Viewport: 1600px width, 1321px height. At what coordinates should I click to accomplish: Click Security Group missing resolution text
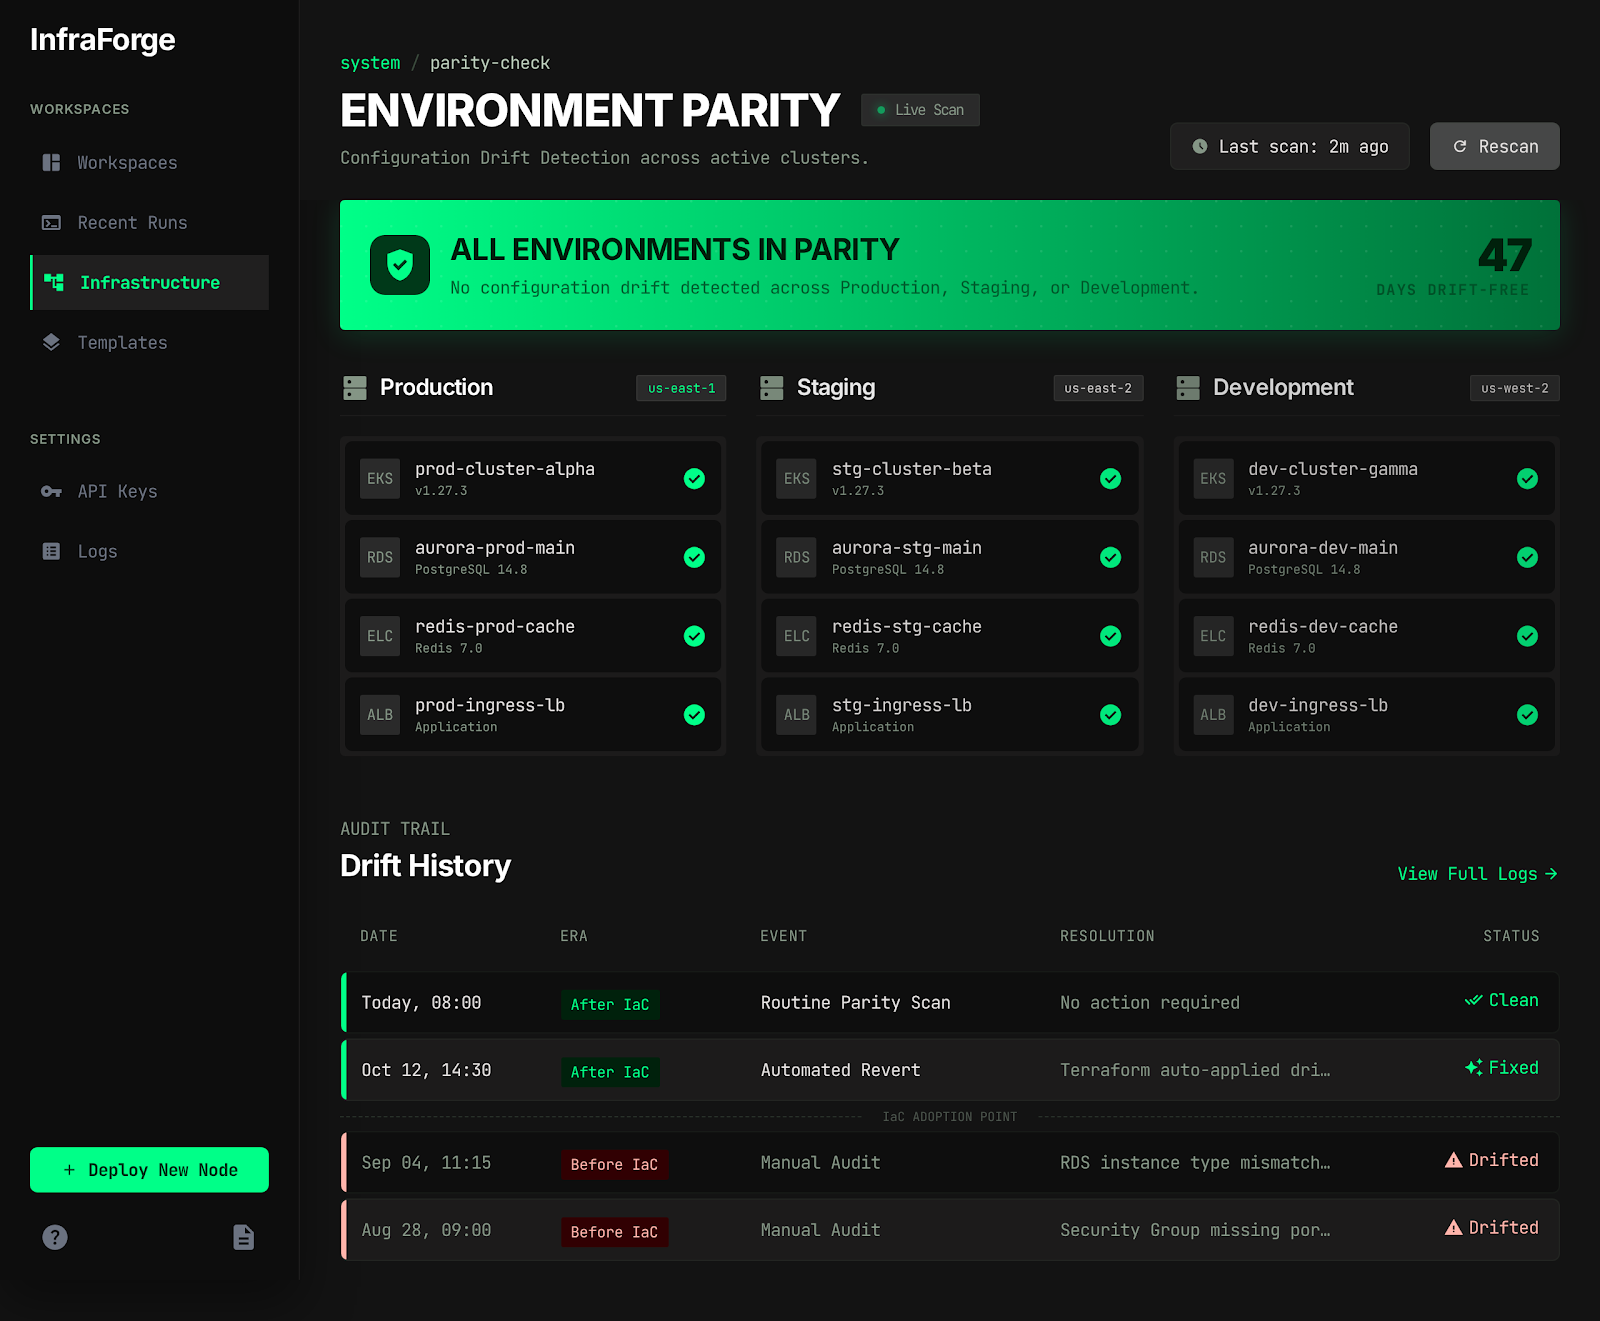(x=1195, y=1230)
